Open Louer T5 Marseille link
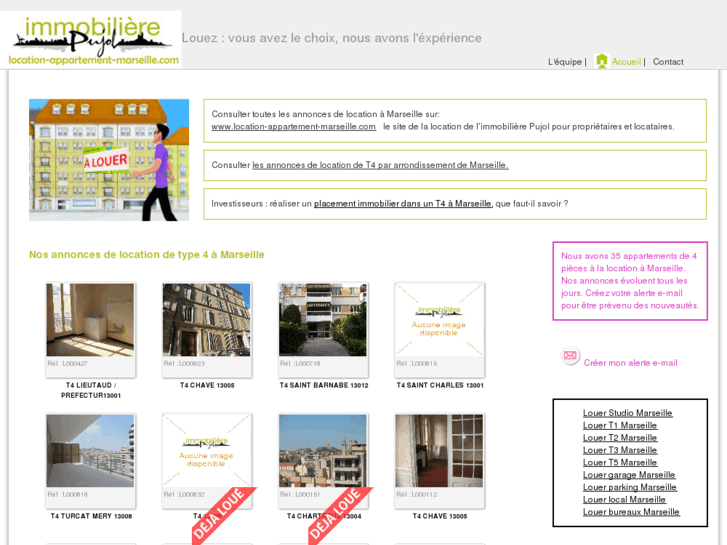This screenshot has width=727, height=545. 619,462
